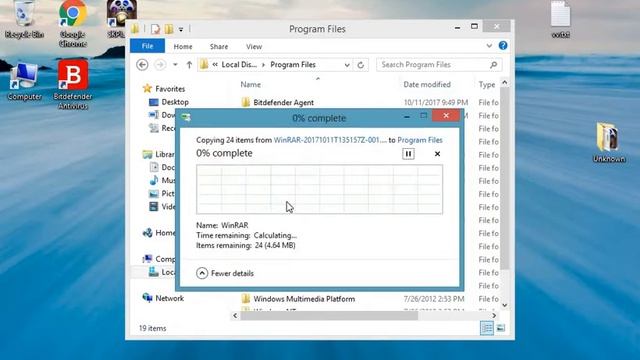Open the File tab in Explorer
Viewport: 640px width, 360px height.
tap(147, 46)
